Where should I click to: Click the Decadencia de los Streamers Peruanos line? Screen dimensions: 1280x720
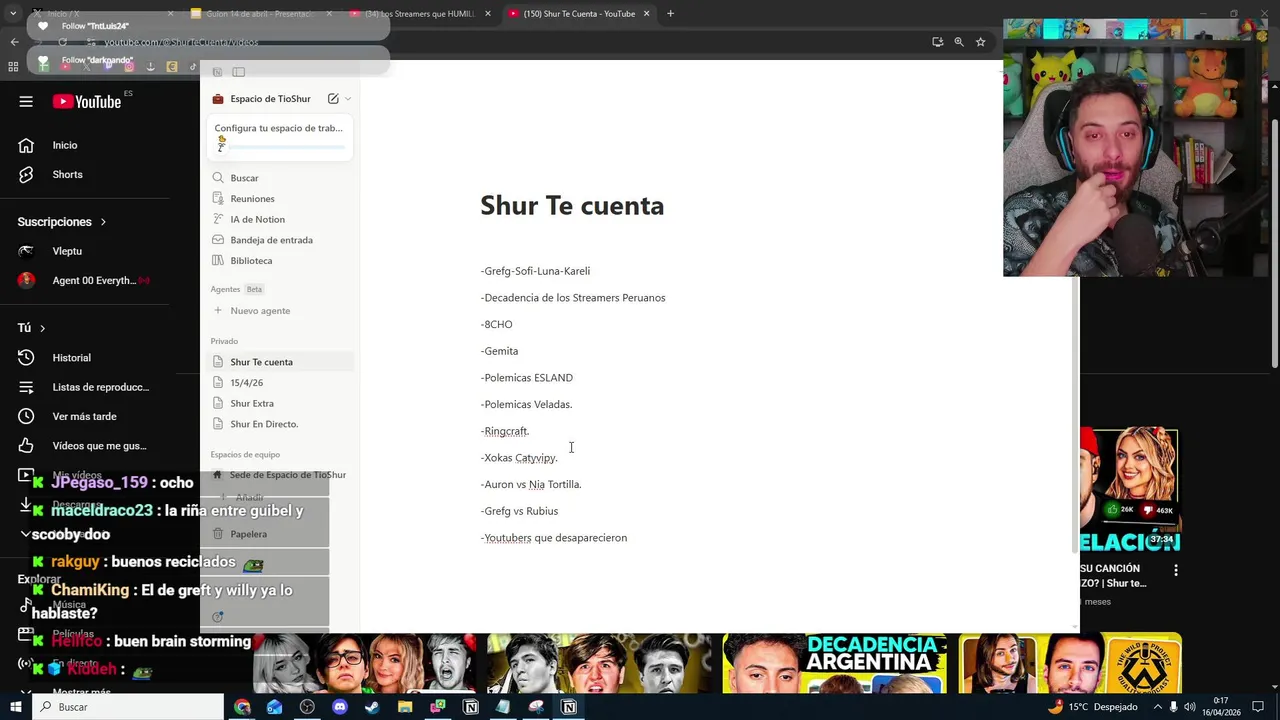coord(573,298)
